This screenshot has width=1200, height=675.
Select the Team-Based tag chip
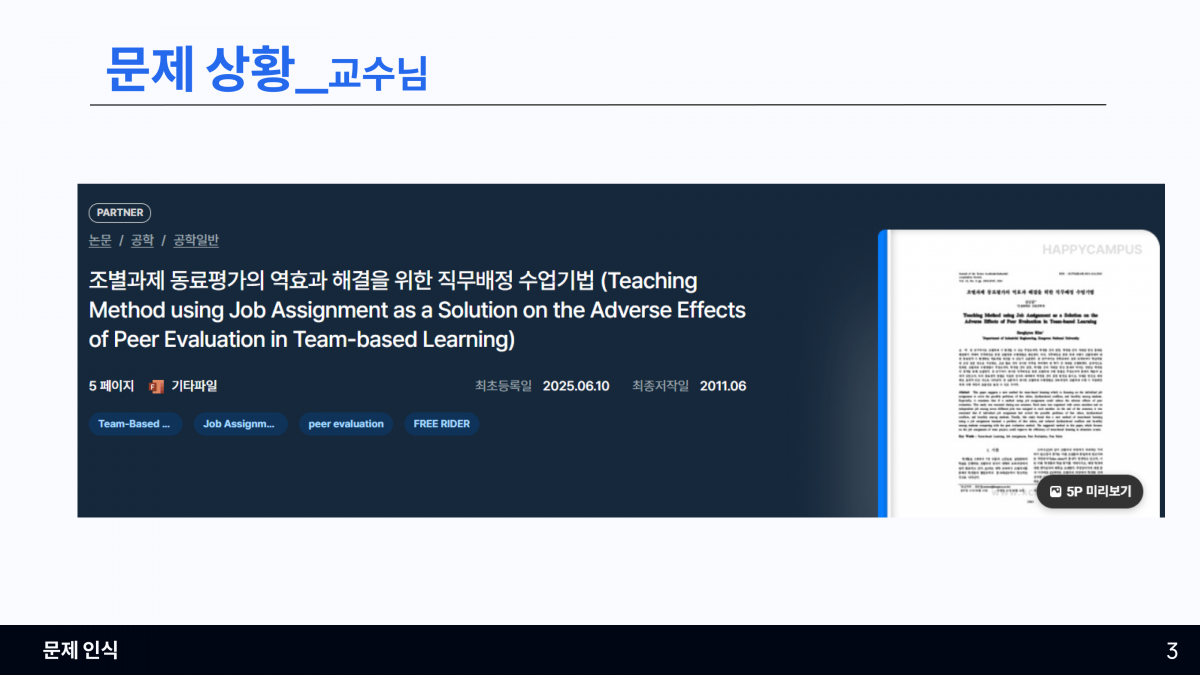(x=135, y=424)
